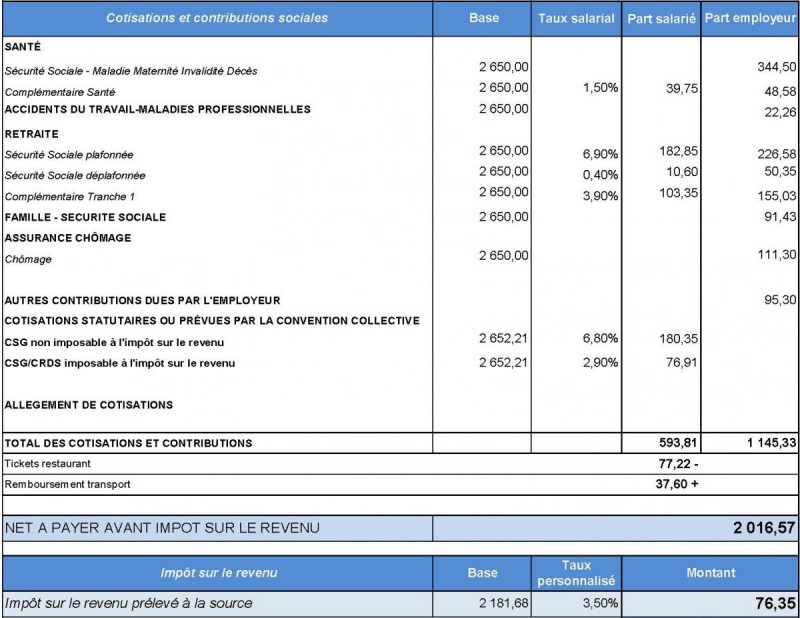Select 'COTISATIONS STATUTAIRES OU PRÉVUES PAR LA CONVENTION COLLECTIVE'
The height and width of the screenshot is (618, 800).
[x=212, y=321]
